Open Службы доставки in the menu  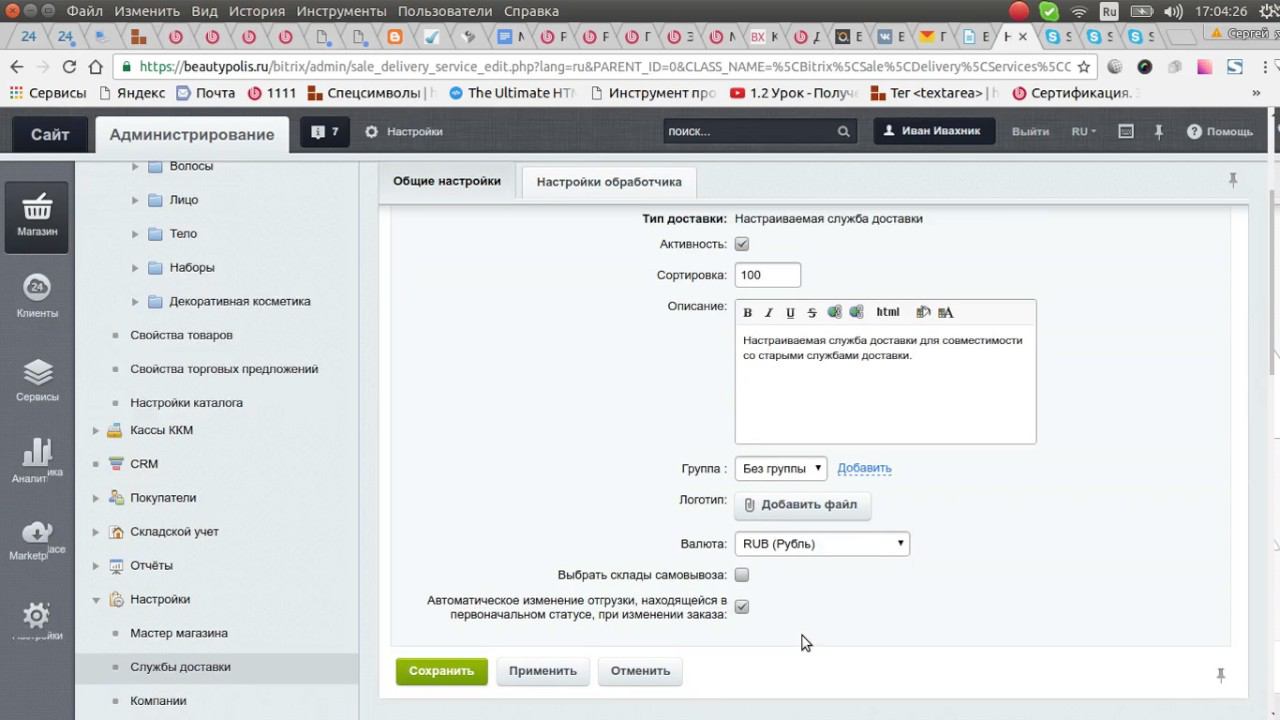(180, 667)
